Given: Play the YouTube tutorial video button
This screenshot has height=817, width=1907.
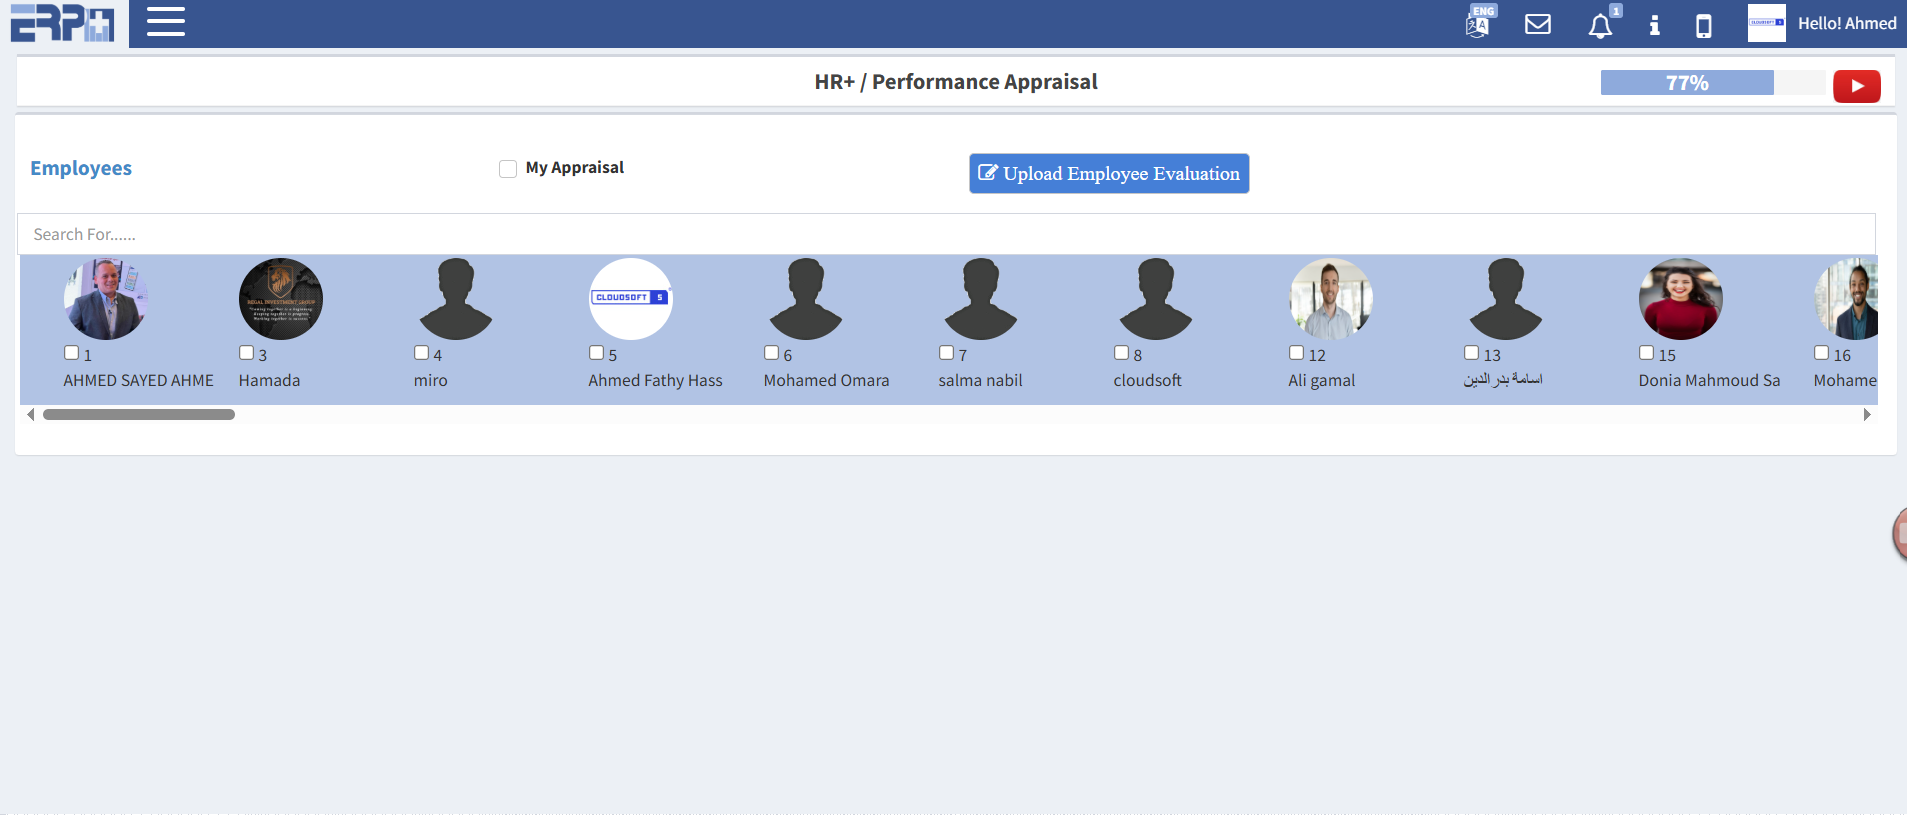Looking at the screenshot, I should pos(1856,86).
